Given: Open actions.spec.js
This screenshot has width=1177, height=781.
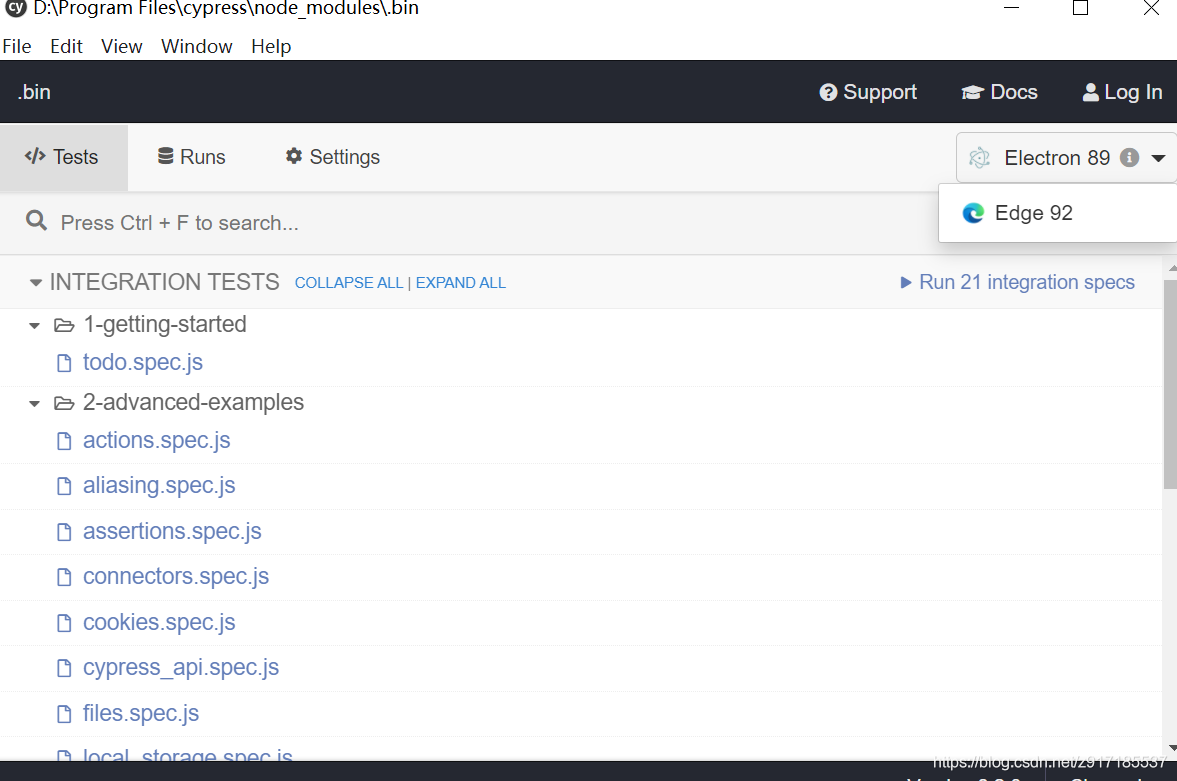Looking at the screenshot, I should click(x=156, y=441).
